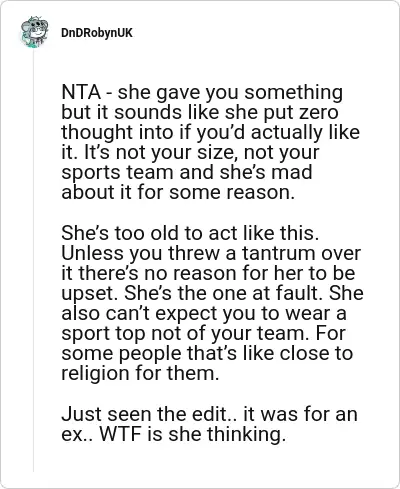Click the line 'sports team and she's mad'
The width and height of the screenshot is (400, 489).
coord(187,173)
